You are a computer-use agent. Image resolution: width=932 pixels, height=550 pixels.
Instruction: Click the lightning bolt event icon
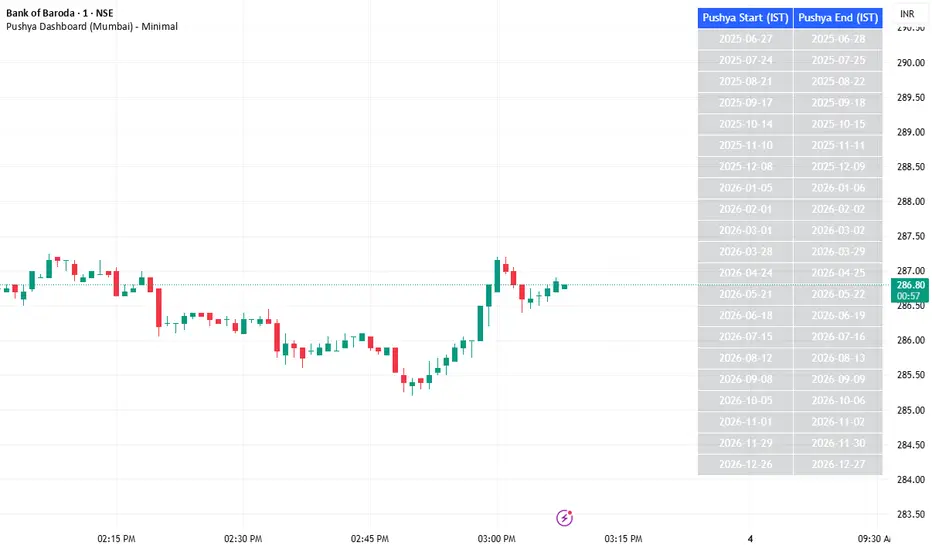coord(565,517)
